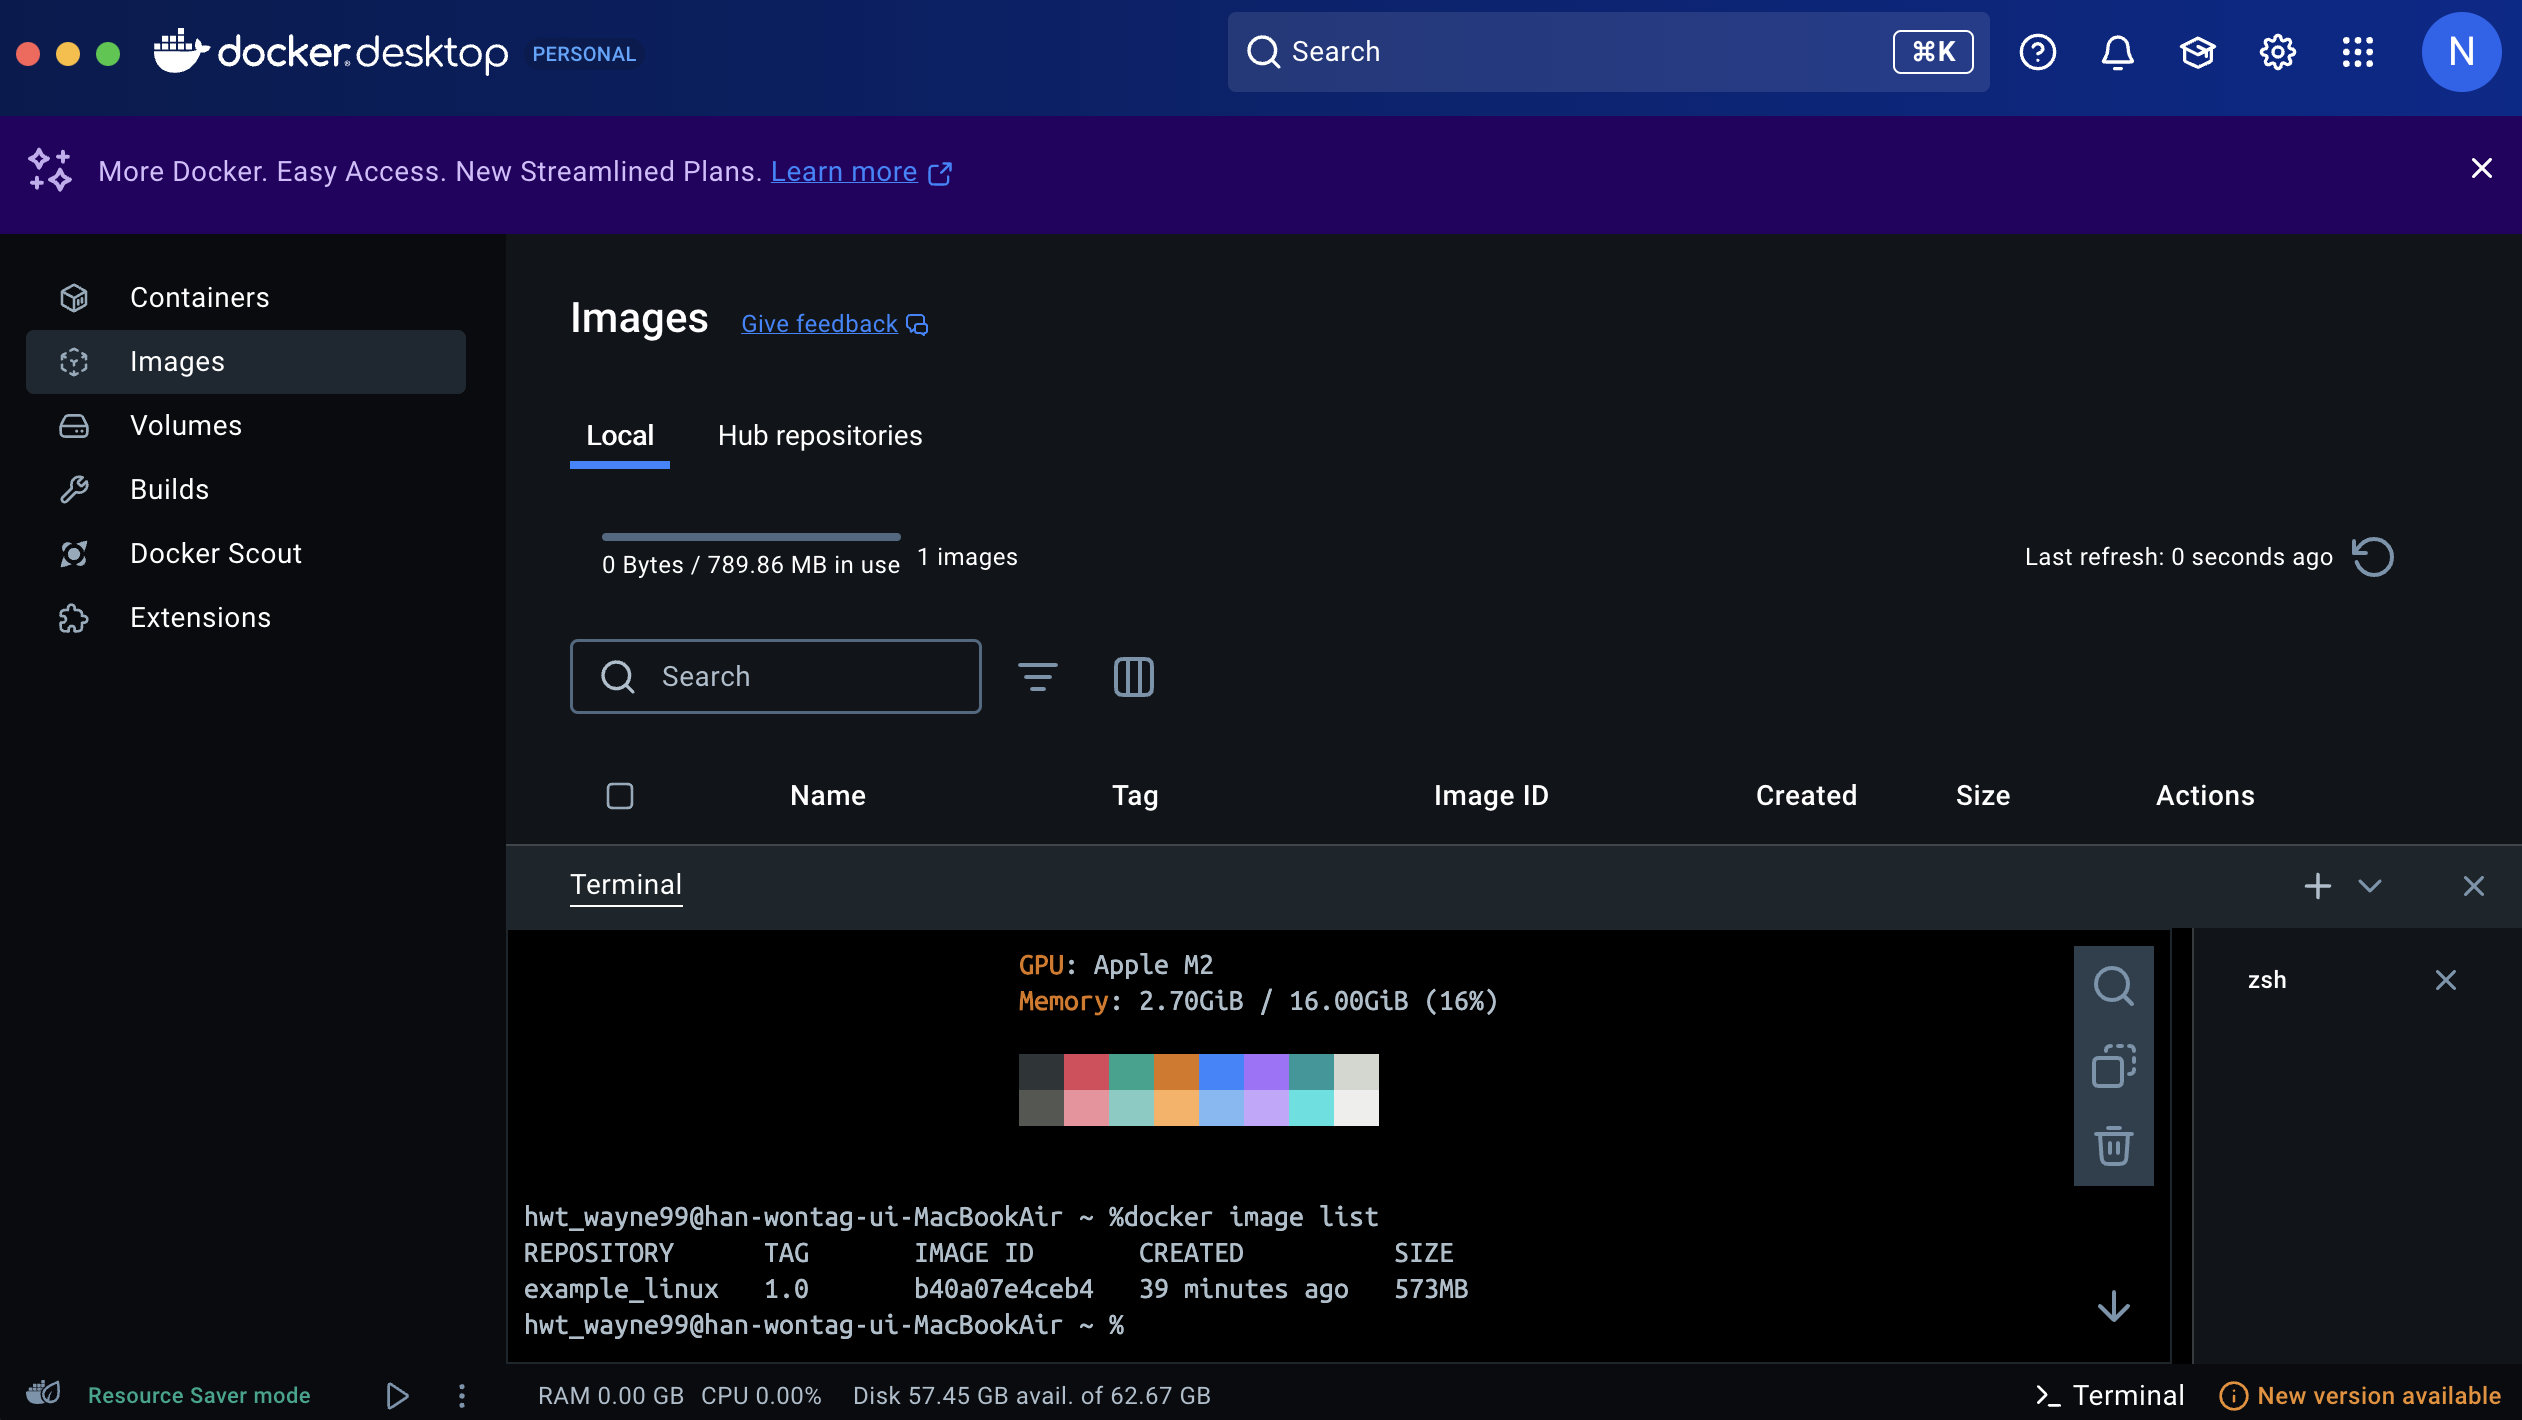Expand the terminal session chevron dropdown
The width and height of the screenshot is (2522, 1420).
tap(2370, 886)
